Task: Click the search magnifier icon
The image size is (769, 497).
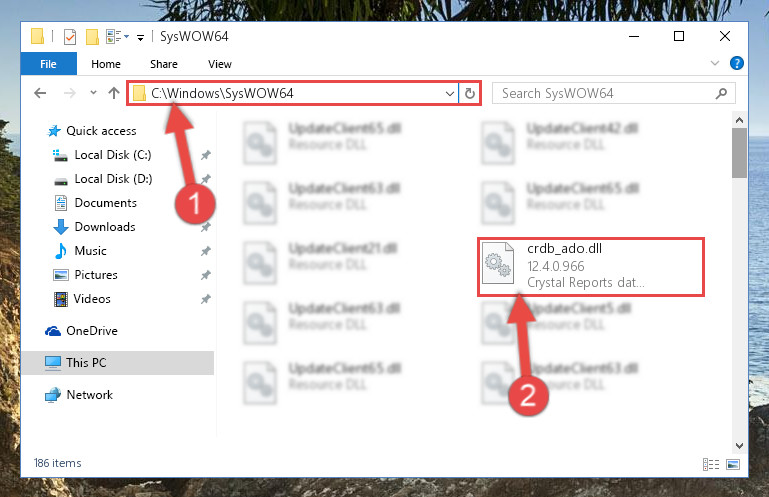Action: (721, 93)
